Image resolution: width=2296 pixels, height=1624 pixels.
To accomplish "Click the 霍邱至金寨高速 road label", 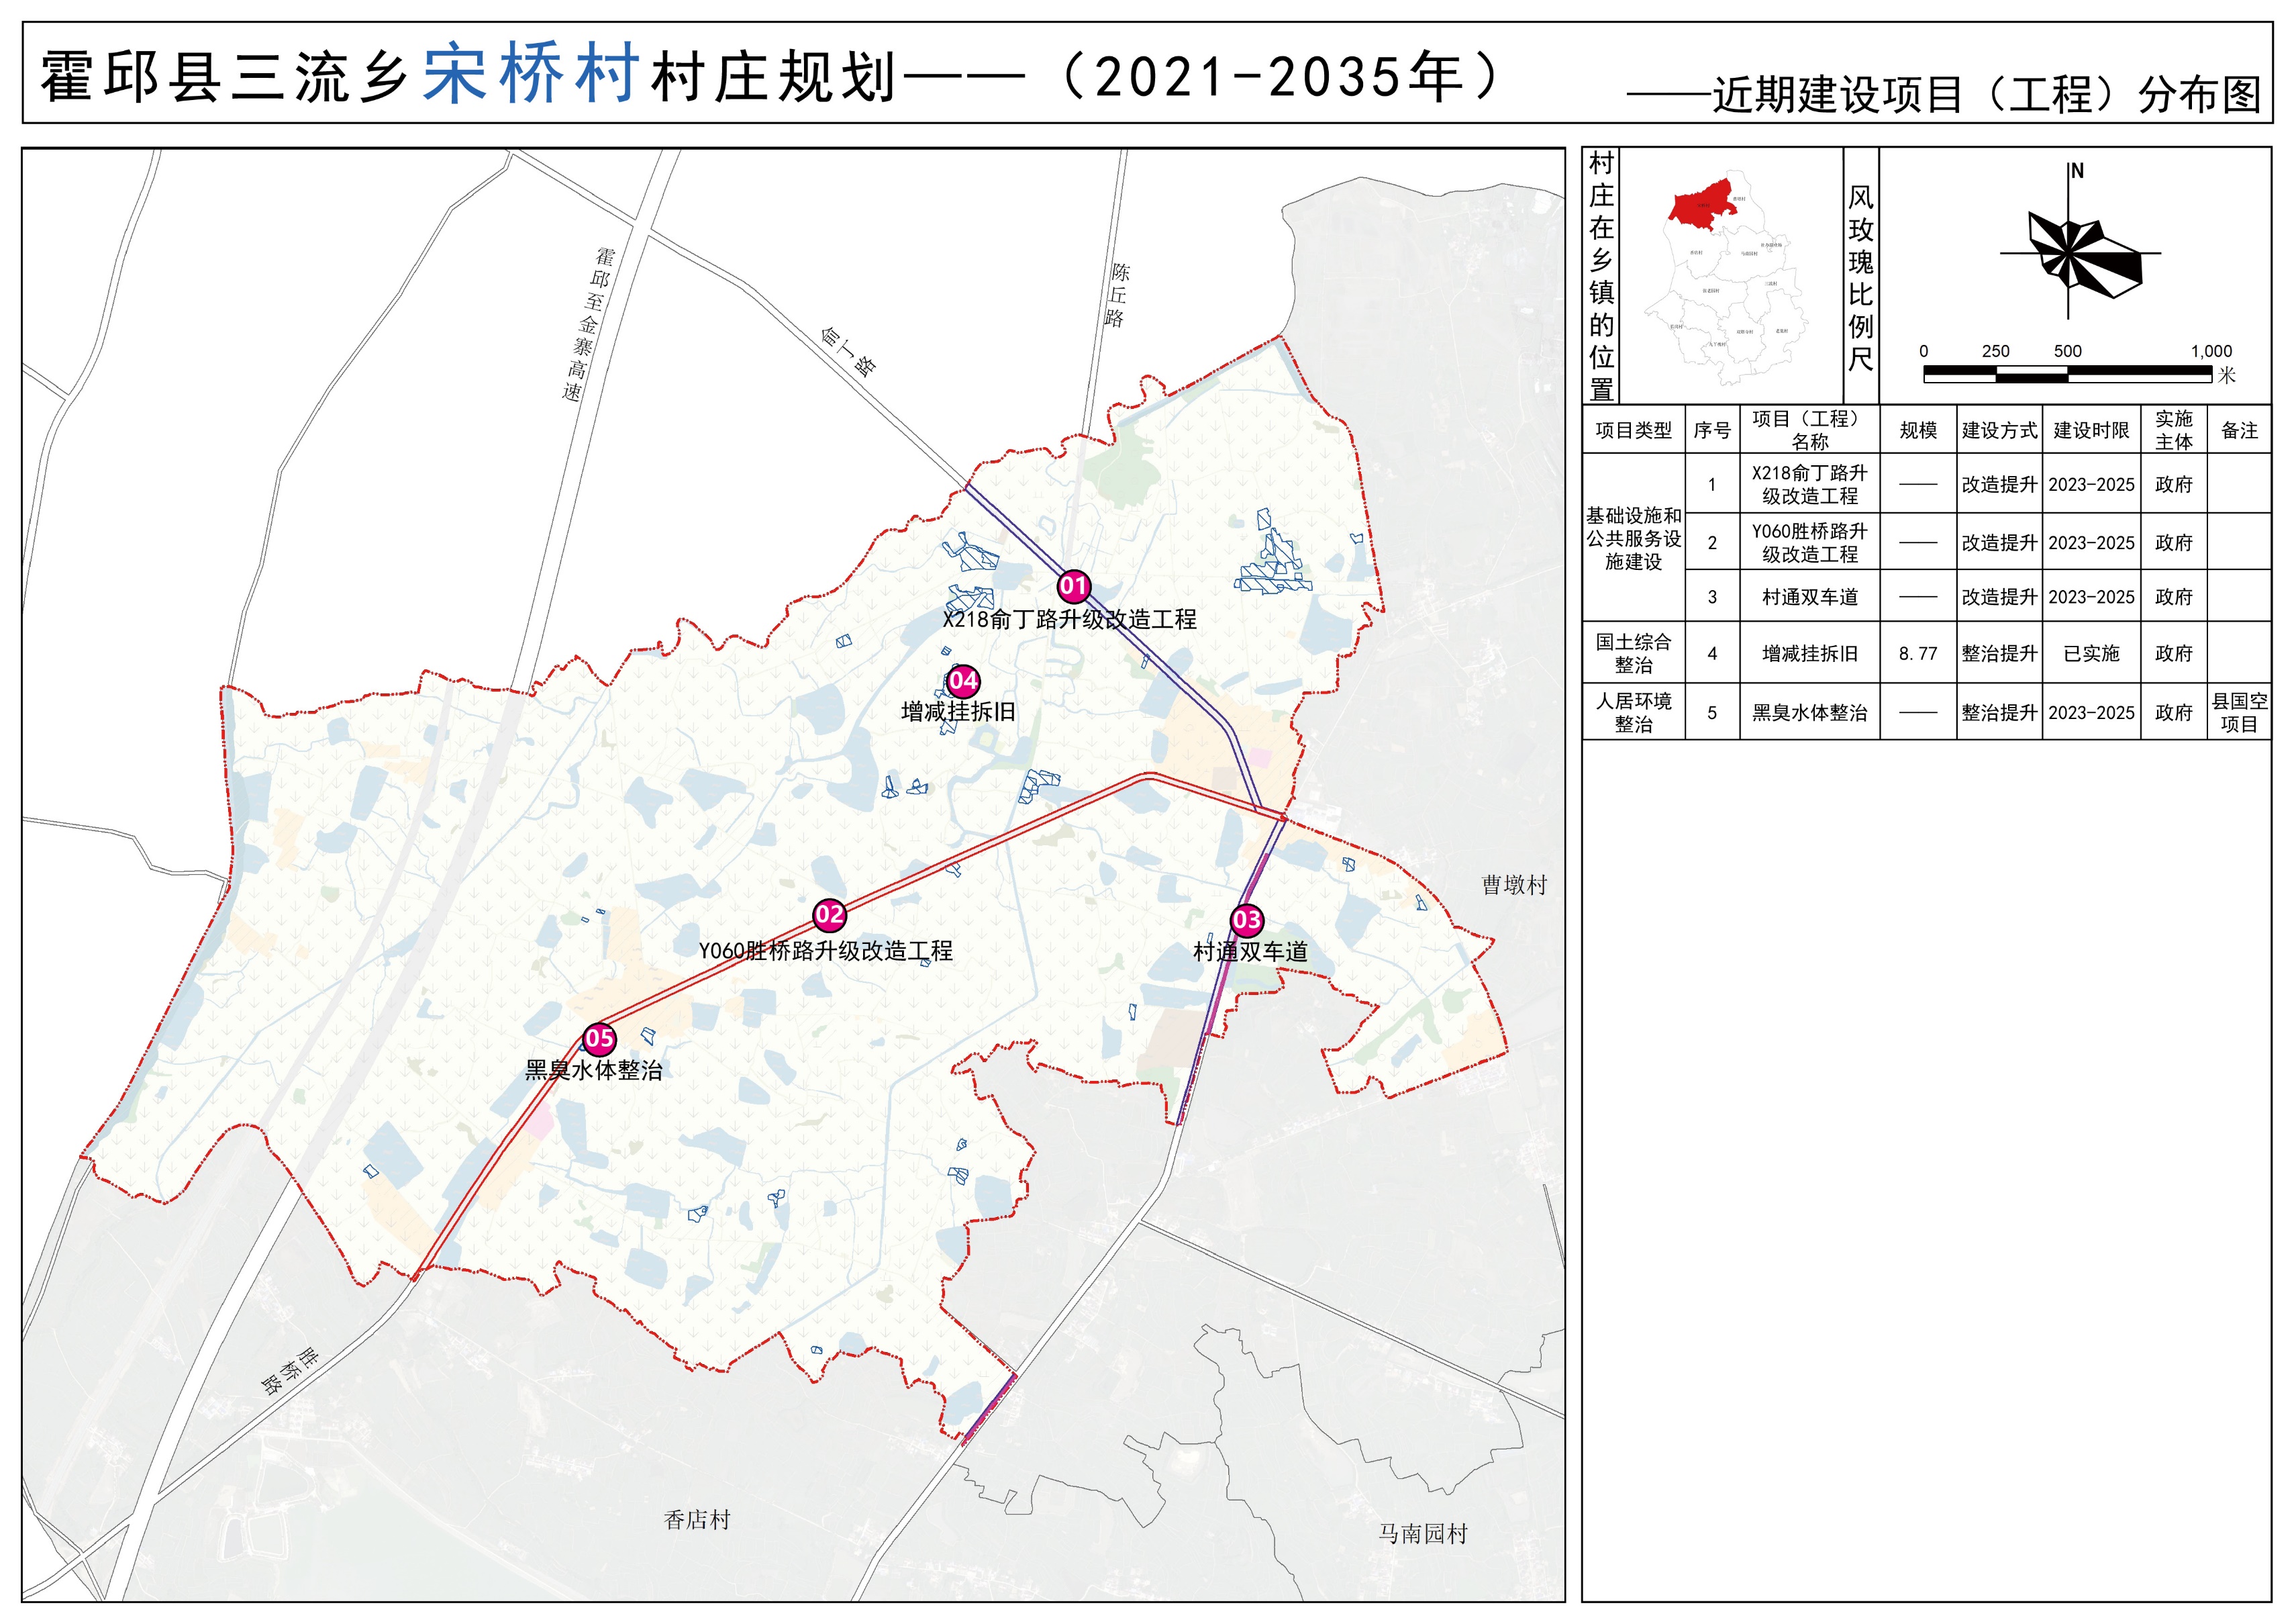I will tap(588, 325).
